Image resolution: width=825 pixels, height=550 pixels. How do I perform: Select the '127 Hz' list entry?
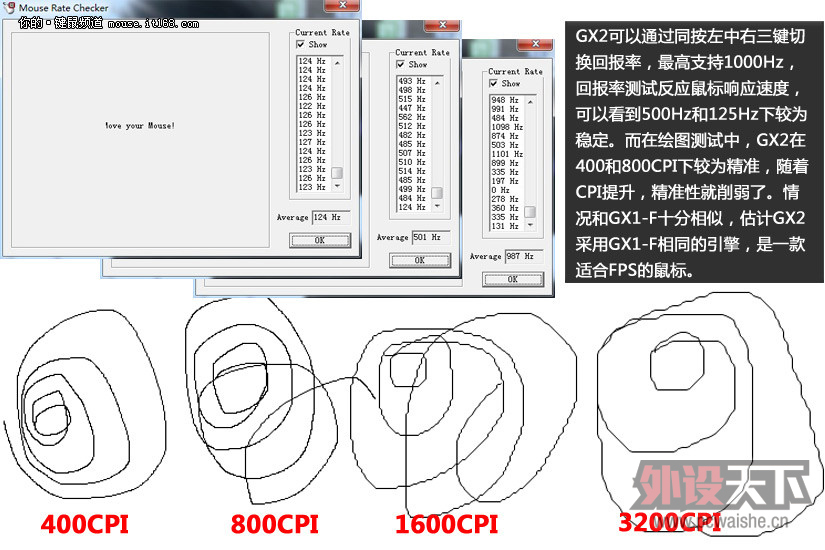[313, 142]
